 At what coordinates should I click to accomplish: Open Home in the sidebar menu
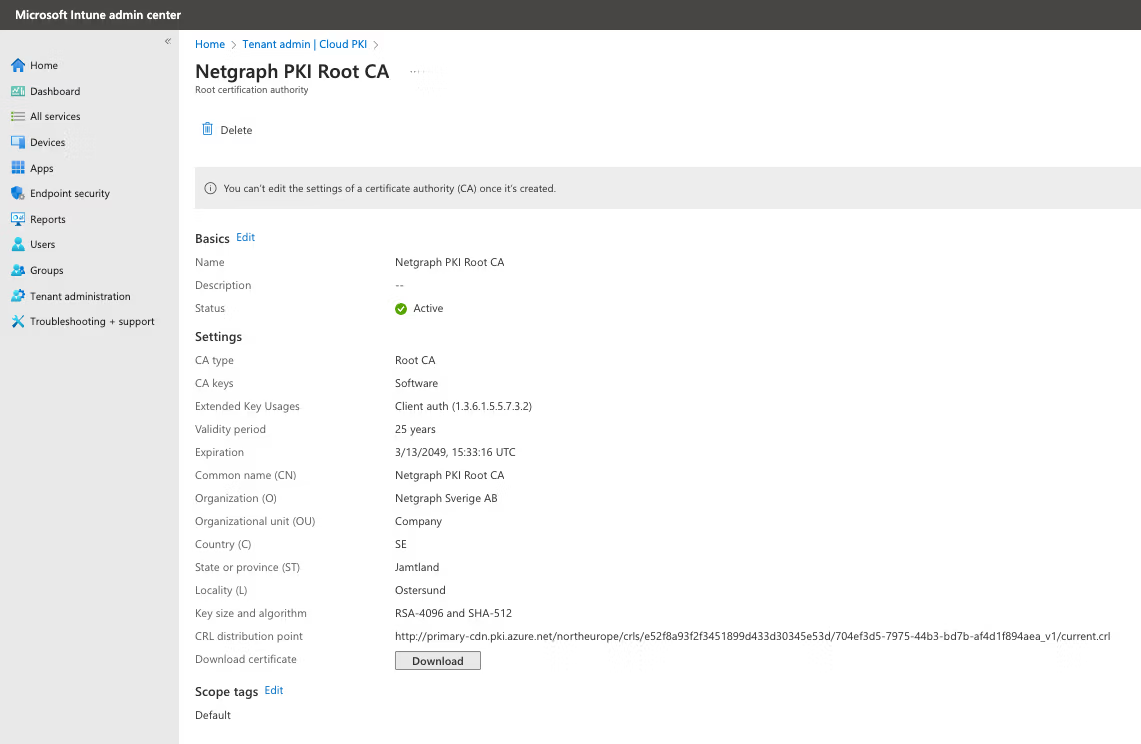click(44, 66)
